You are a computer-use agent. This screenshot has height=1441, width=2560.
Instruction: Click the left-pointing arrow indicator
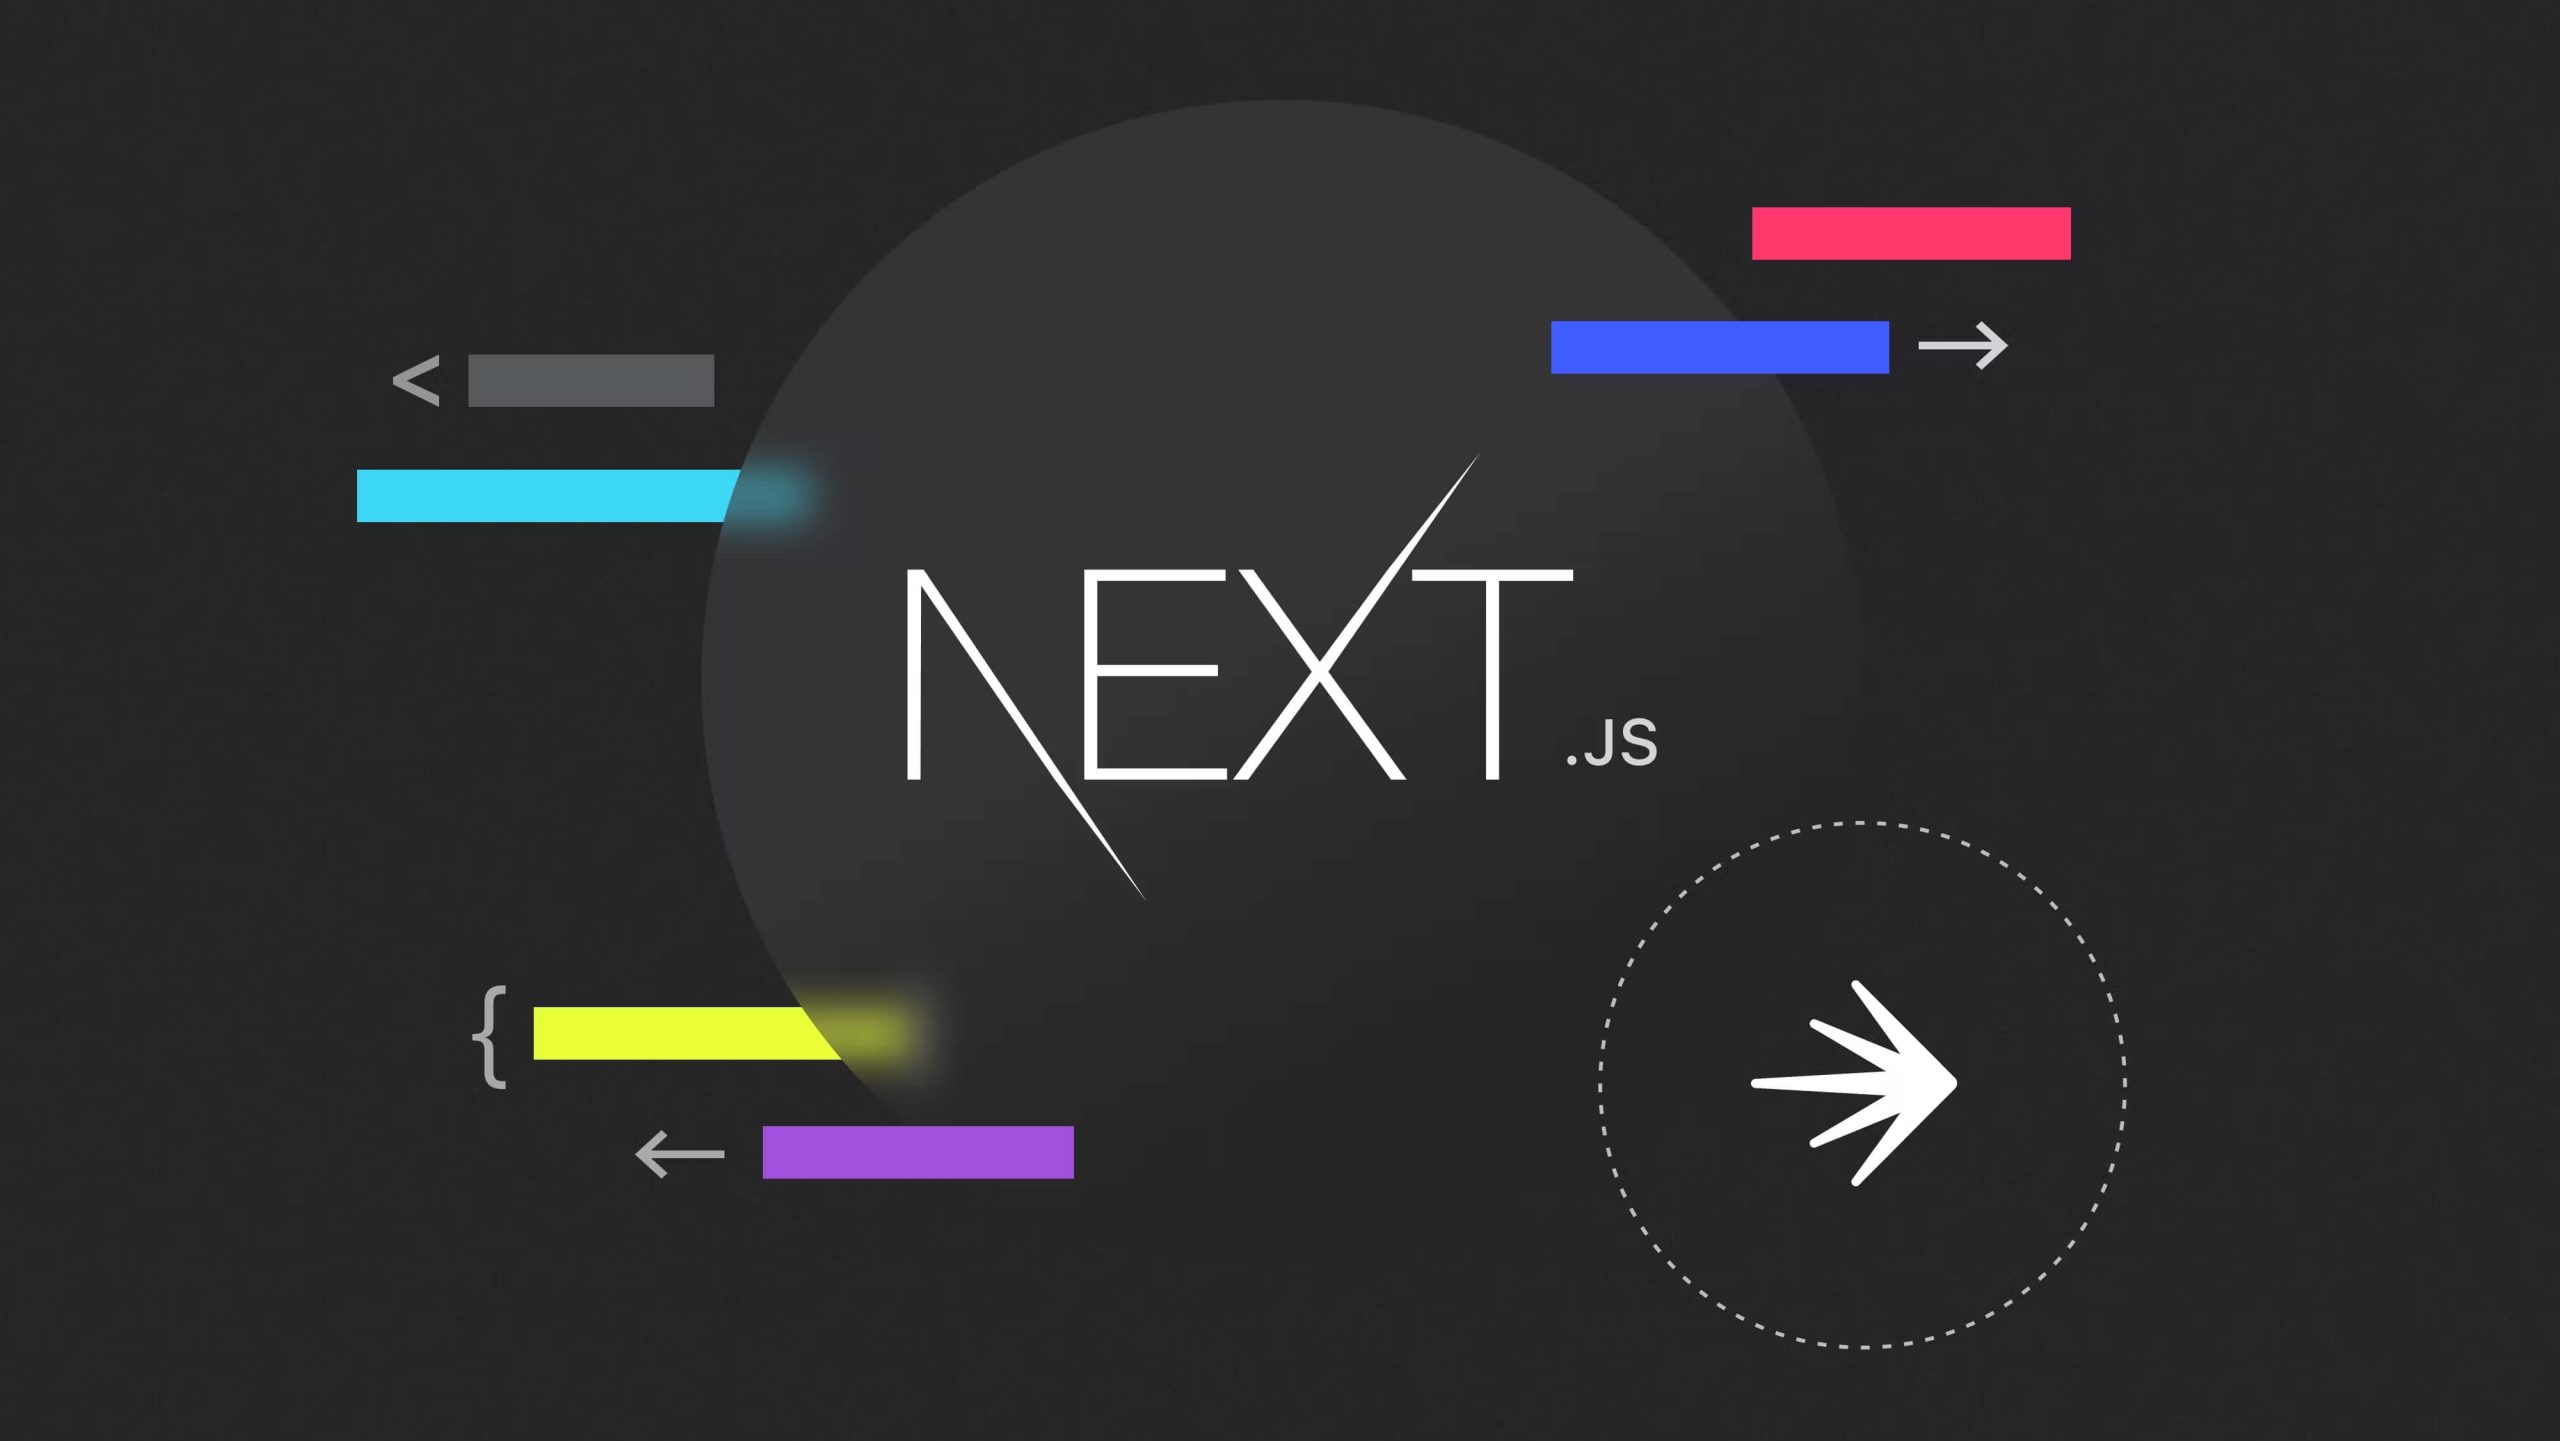coord(679,1149)
